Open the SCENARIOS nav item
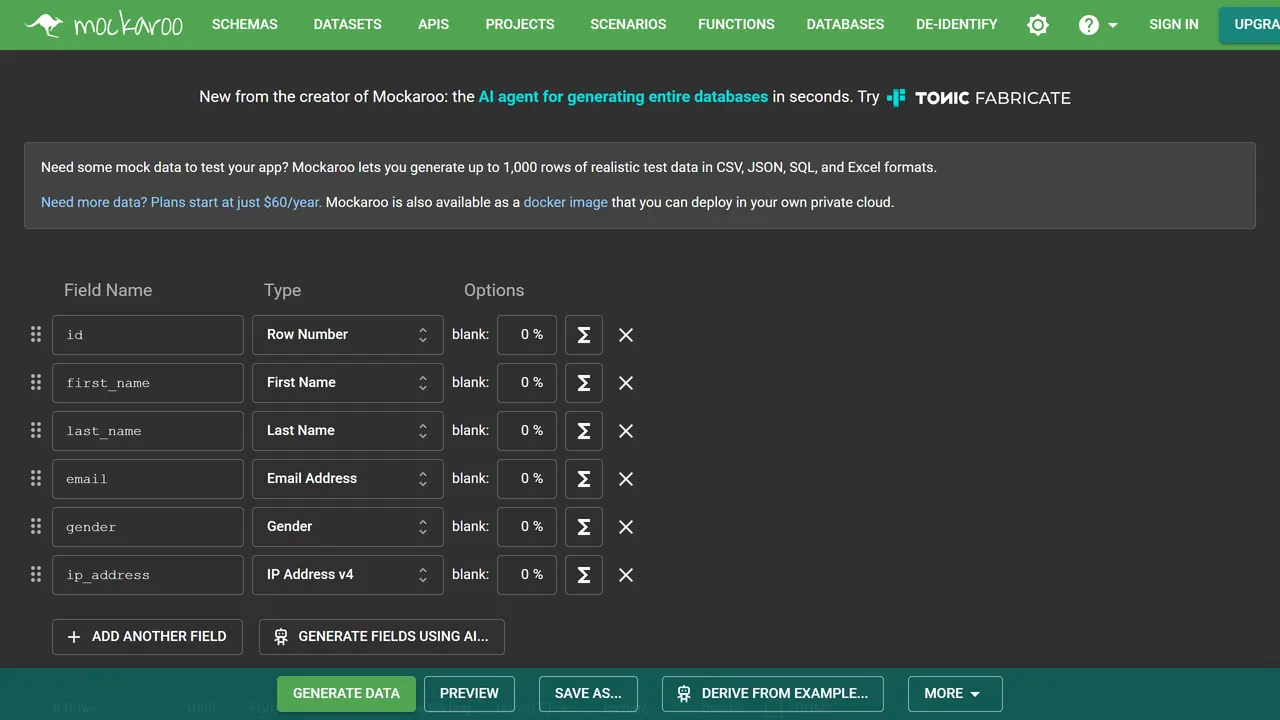Viewport: 1280px width, 720px height. pos(628,24)
